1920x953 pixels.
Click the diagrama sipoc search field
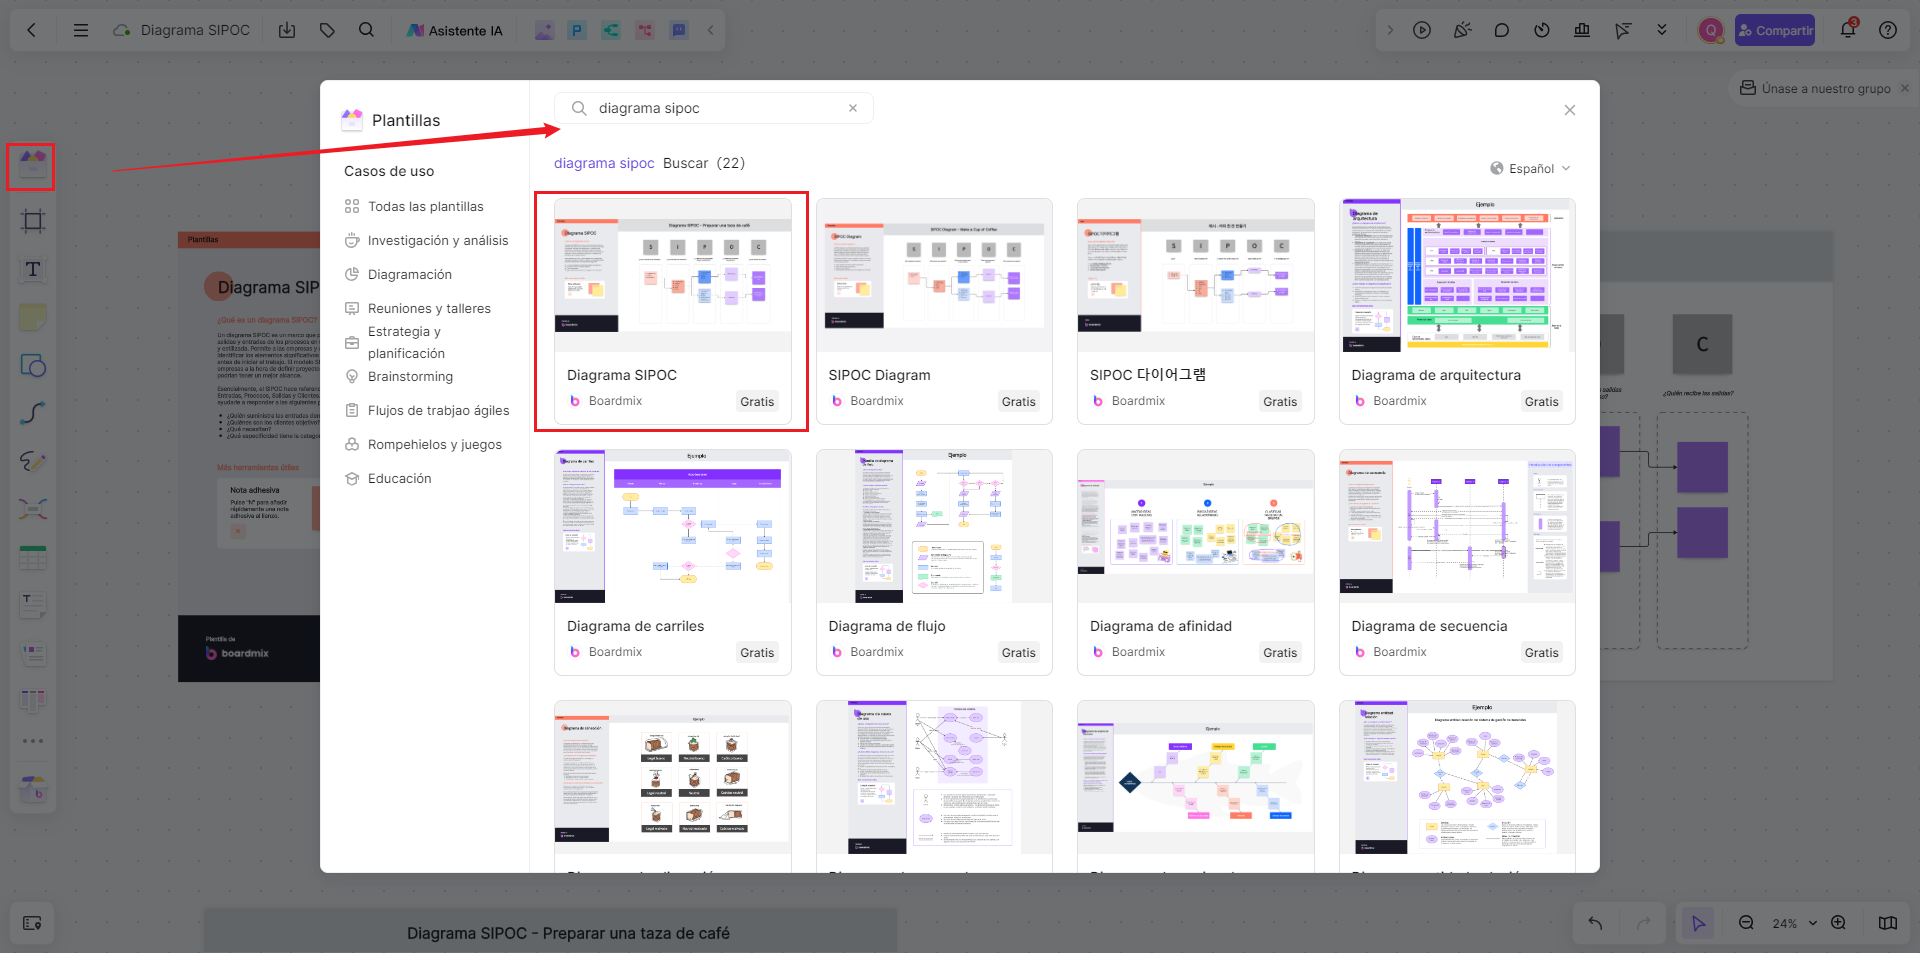point(714,108)
